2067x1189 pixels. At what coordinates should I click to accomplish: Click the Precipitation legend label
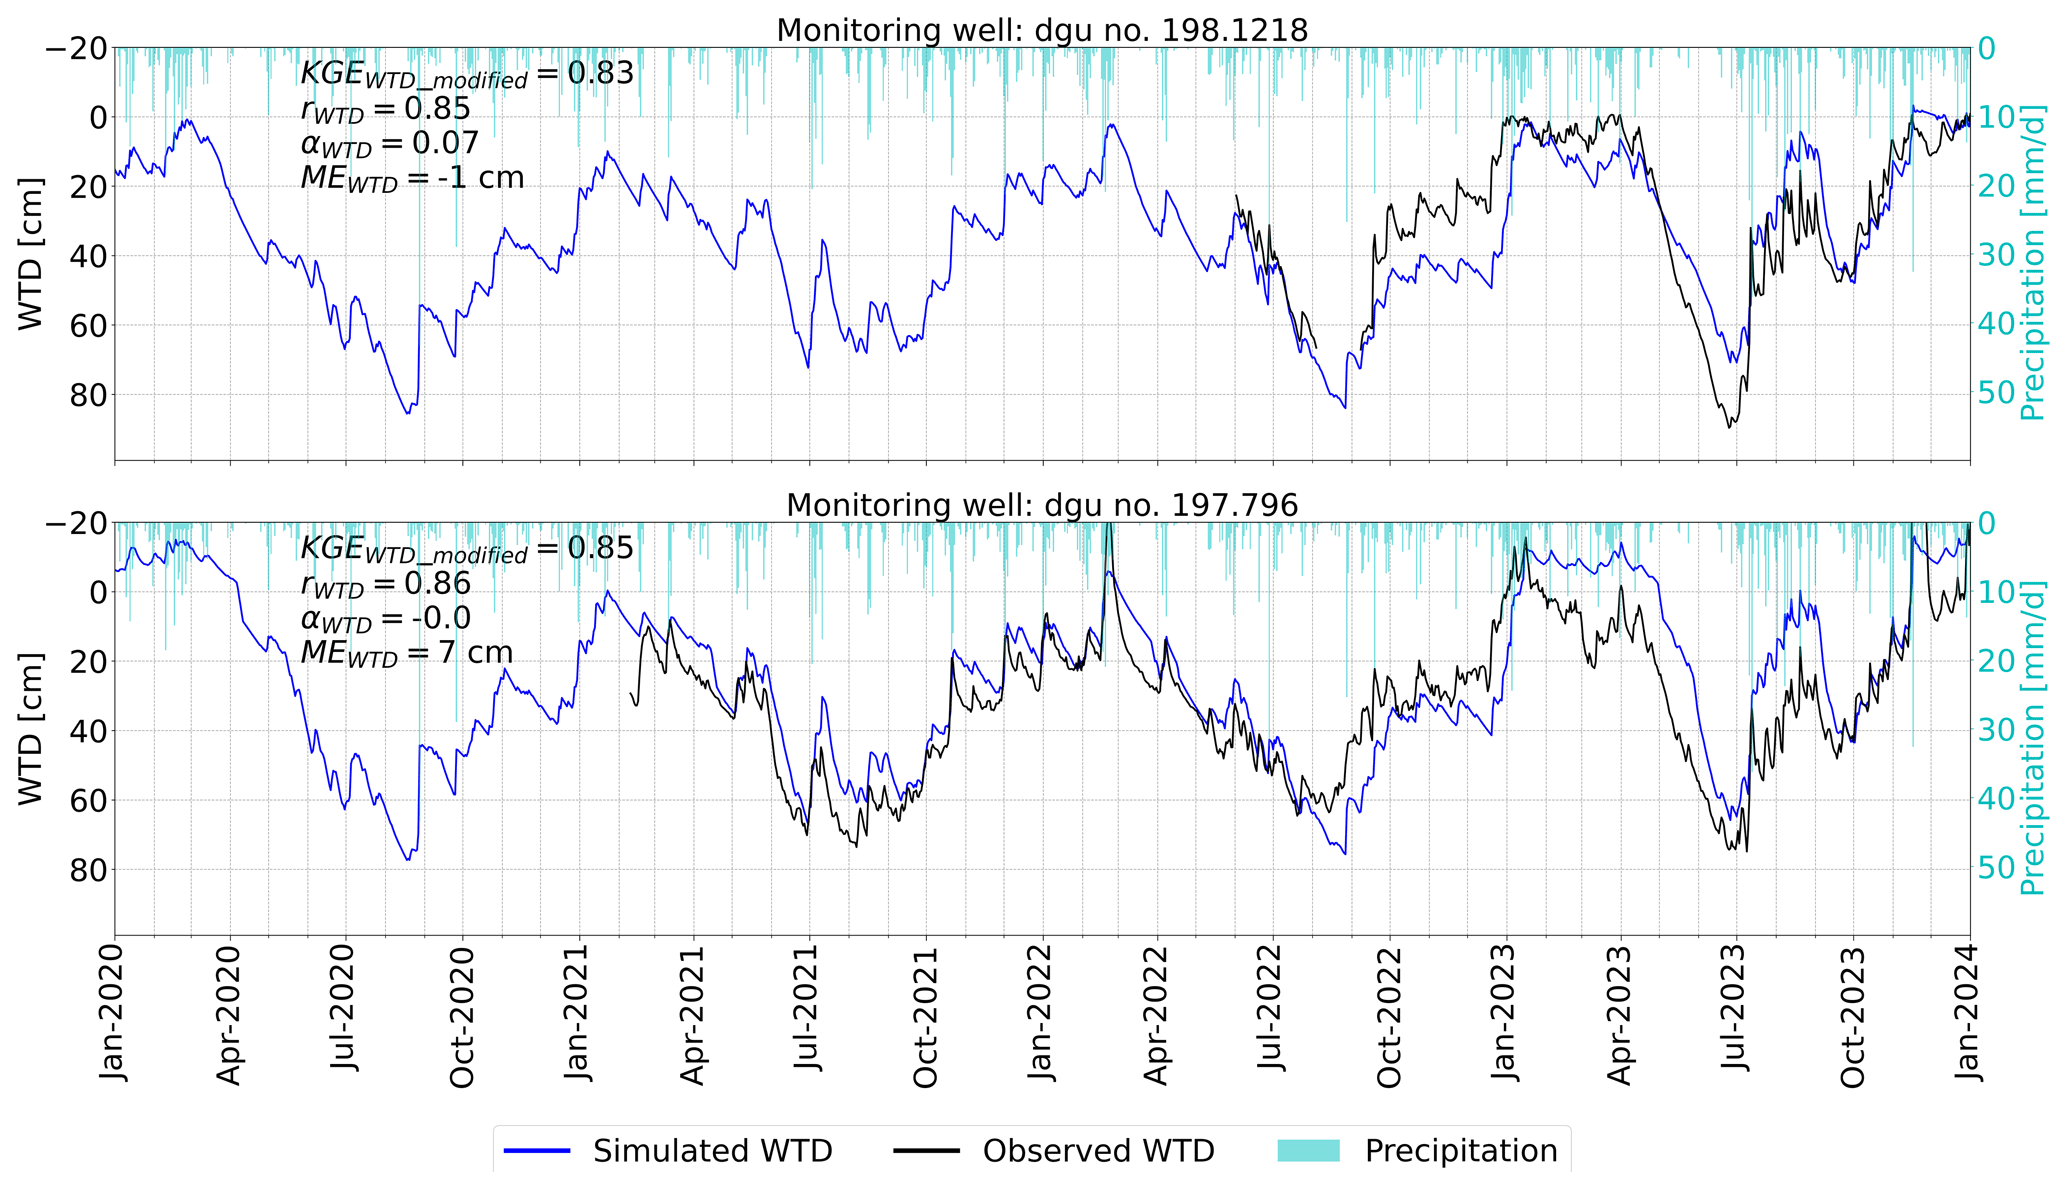coord(1460,1151)
